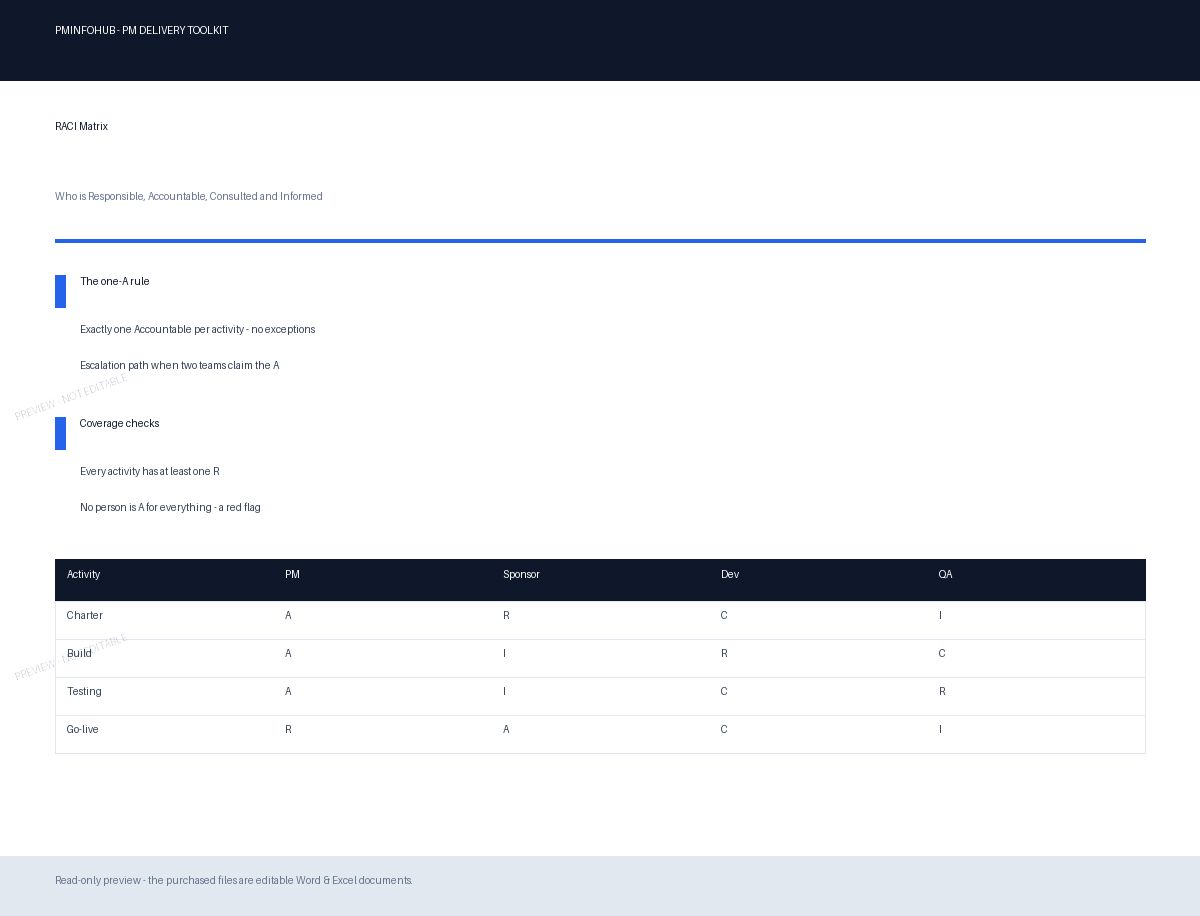Select the "C" under QA in Build row
The width and height of the screenshot is (1200, 916).
coord(942,654)
